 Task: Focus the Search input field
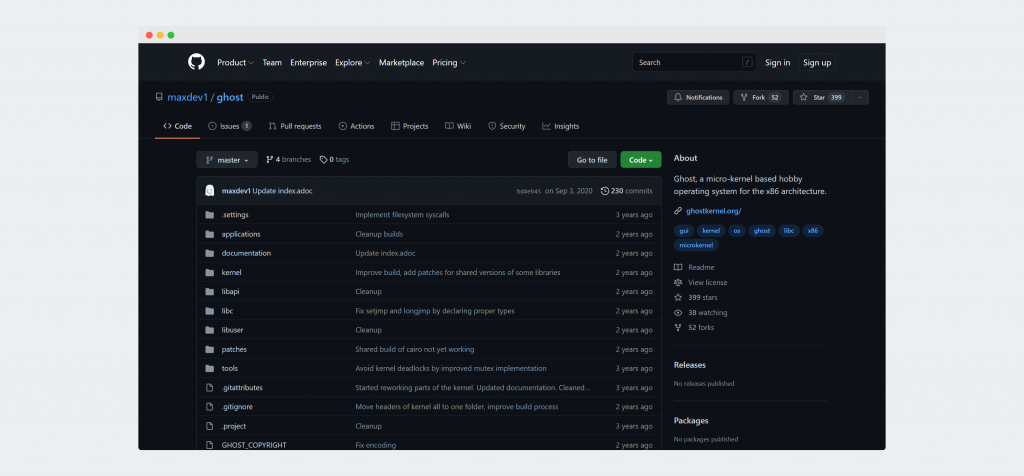pyautogui.click(x=694, y=62)
